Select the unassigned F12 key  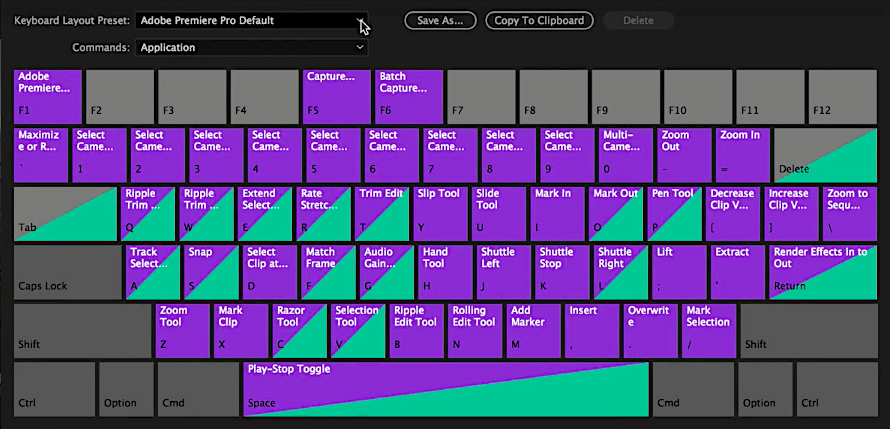[842, 96]
